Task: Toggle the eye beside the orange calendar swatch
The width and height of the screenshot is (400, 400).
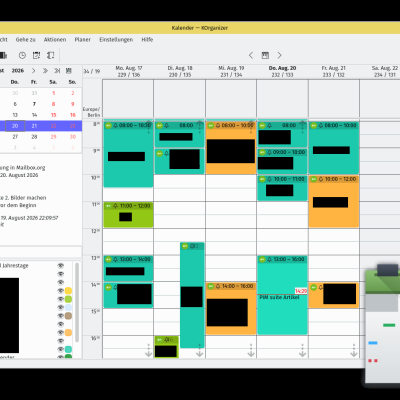Action: pyautogui.click(x=60, y=332)
